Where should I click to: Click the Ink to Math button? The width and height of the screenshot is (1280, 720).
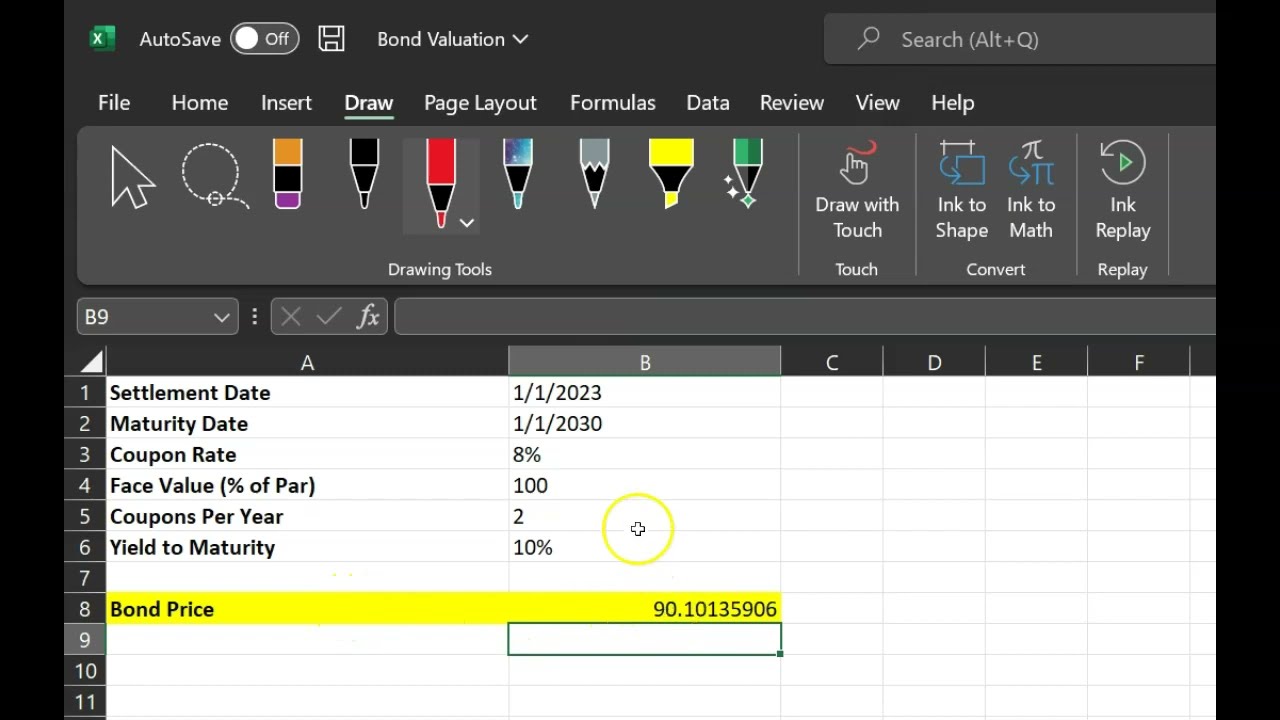click(1031, 190)
